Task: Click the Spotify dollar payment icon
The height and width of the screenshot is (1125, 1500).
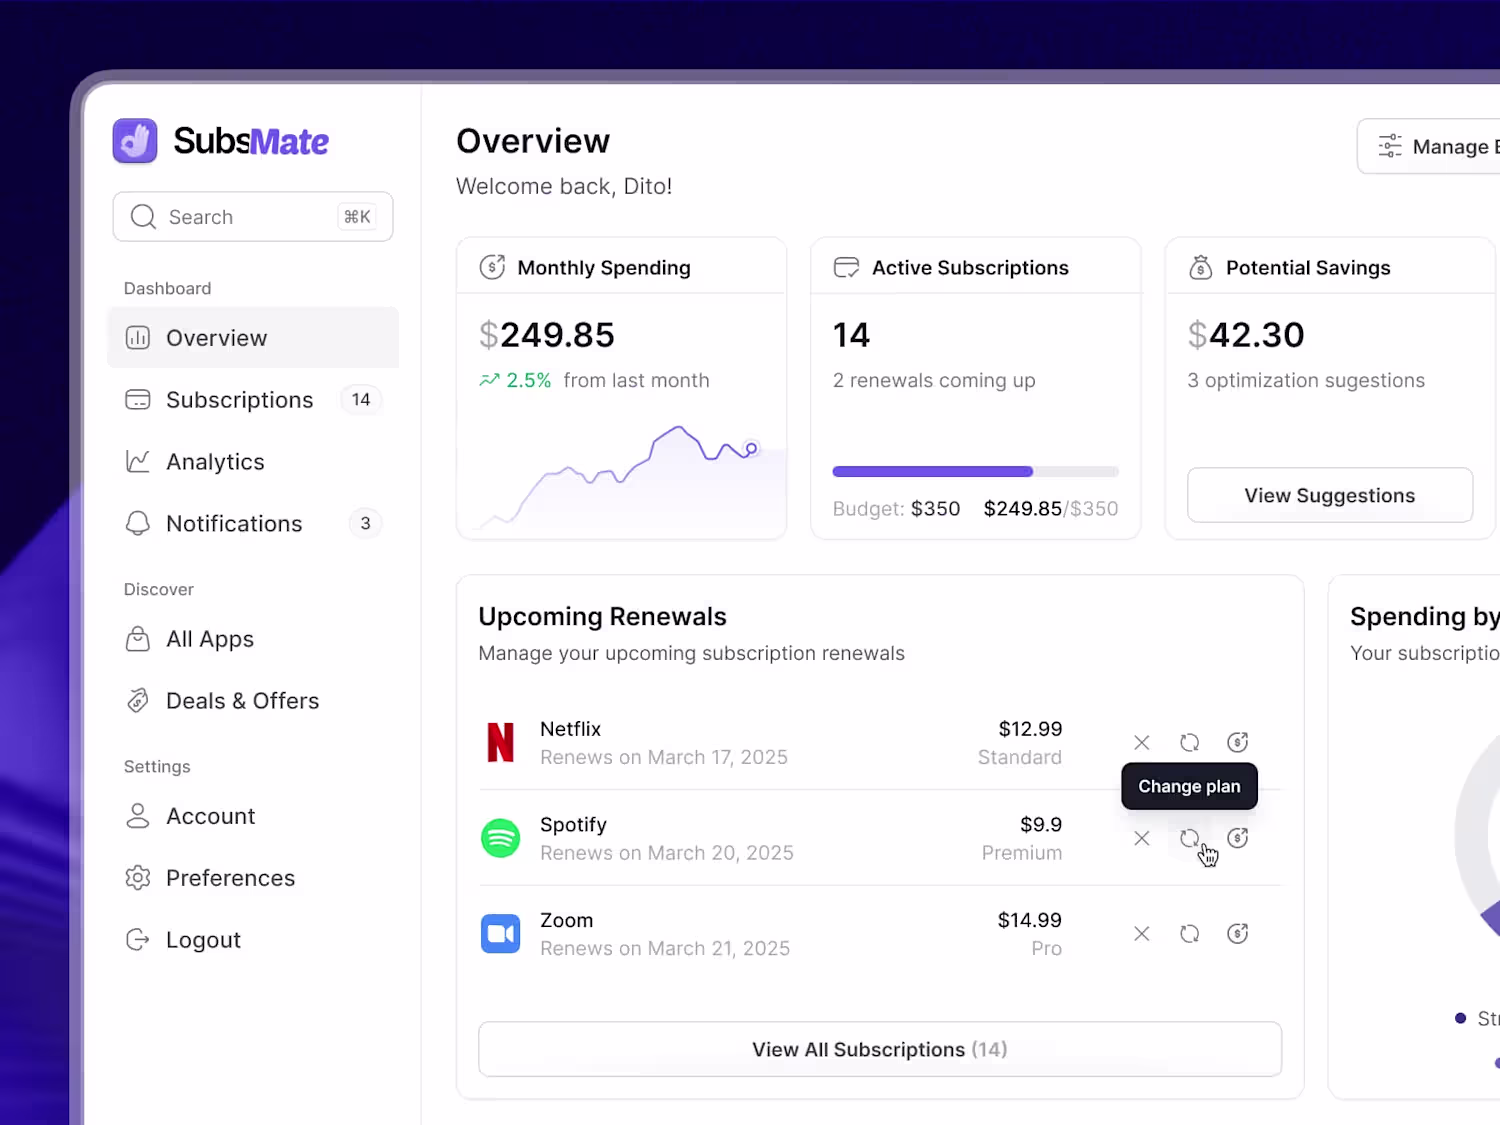Action: click(x=1238, y=838)
